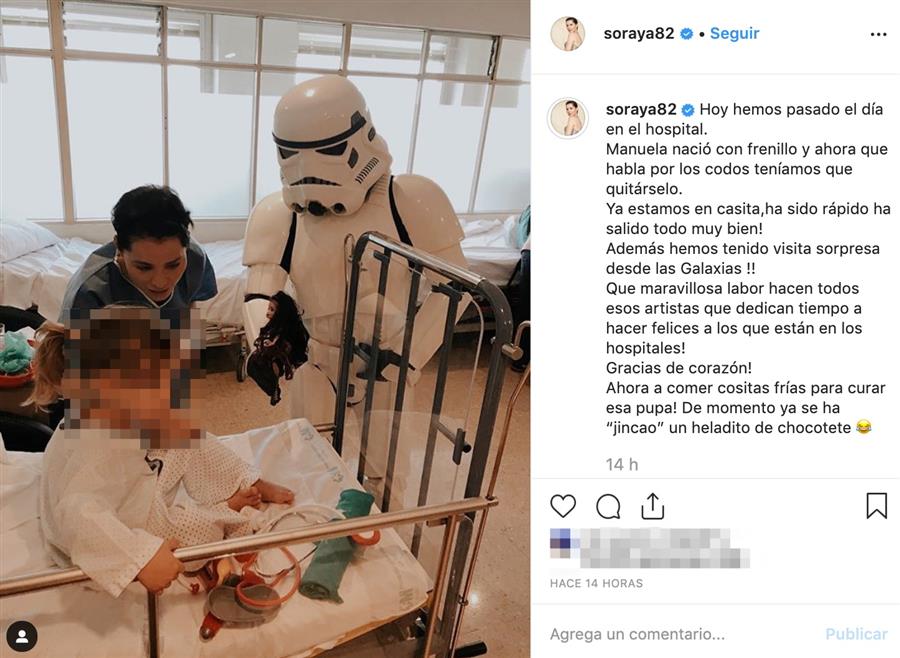Open the three-dots more options menu
The width and height of the screenshot is (900, 658).
tap(878, 34)
